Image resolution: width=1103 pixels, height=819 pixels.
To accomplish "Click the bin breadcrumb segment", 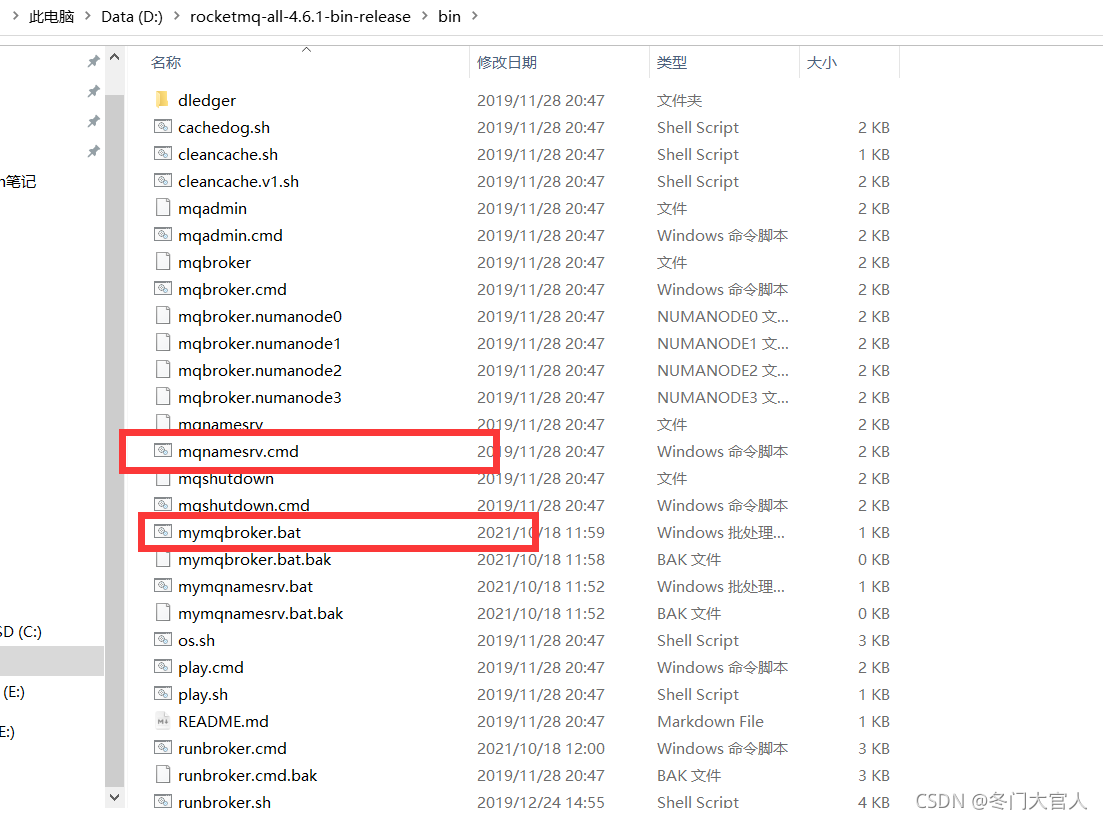I will (450, 16).
